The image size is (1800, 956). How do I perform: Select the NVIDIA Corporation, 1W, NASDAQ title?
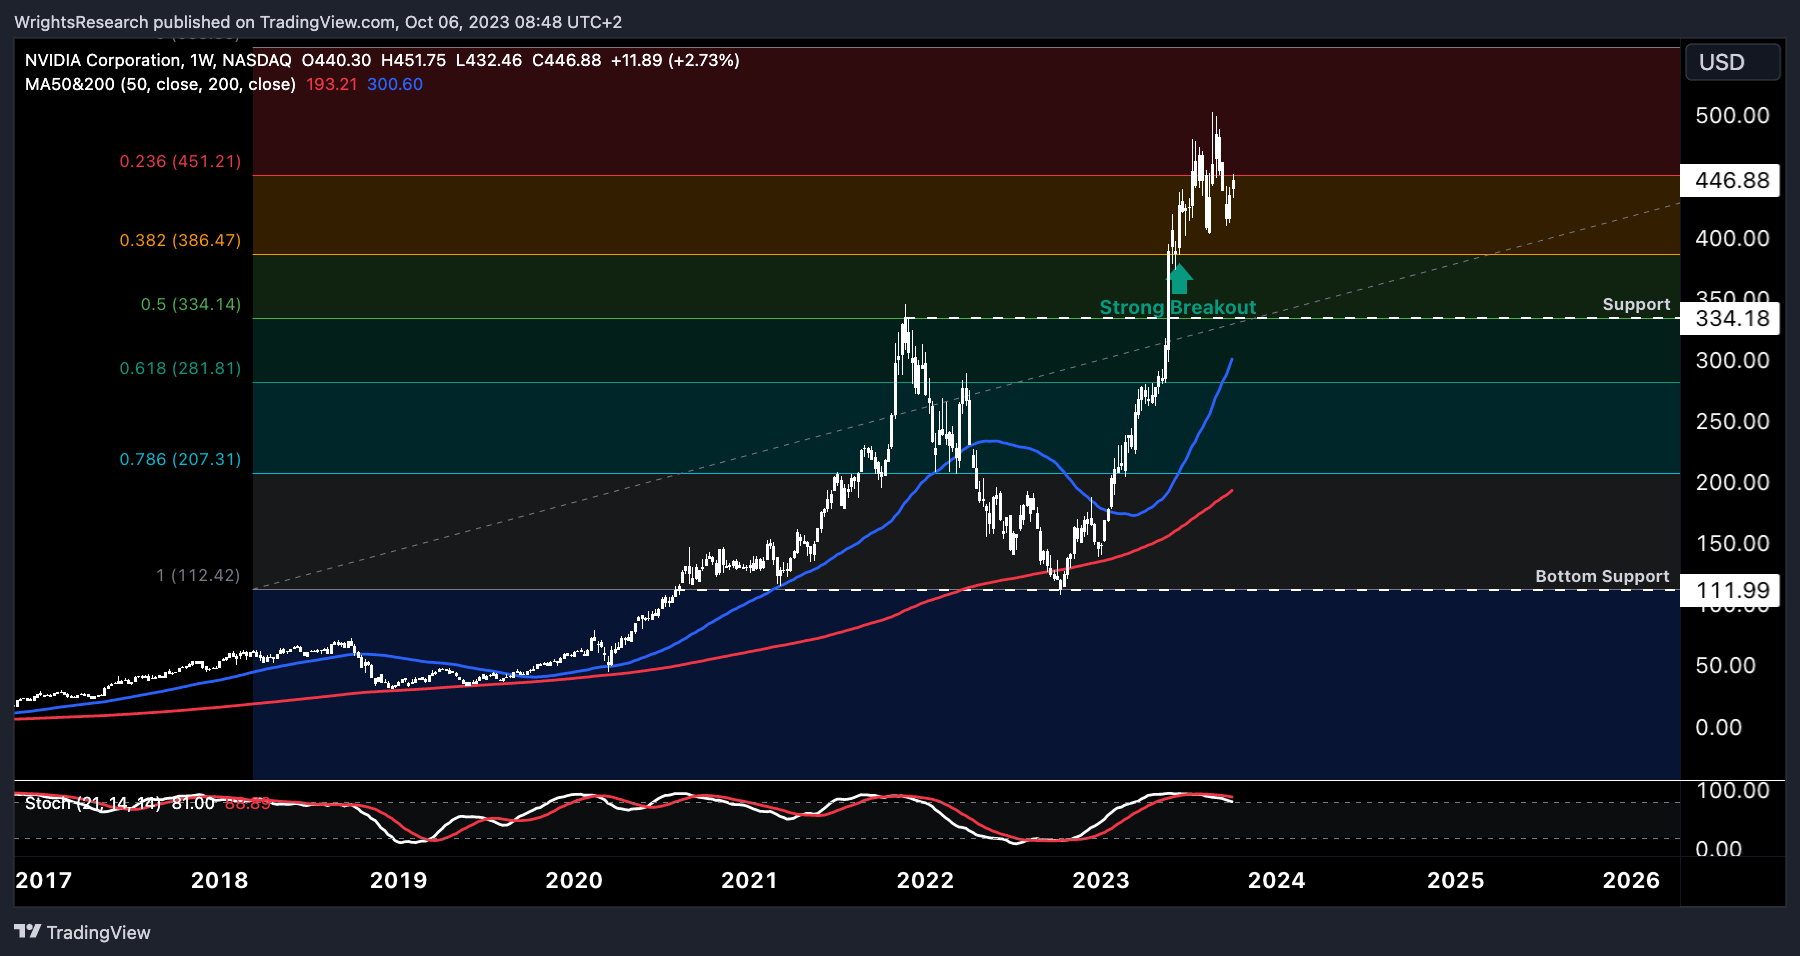(x=158, y=60)
